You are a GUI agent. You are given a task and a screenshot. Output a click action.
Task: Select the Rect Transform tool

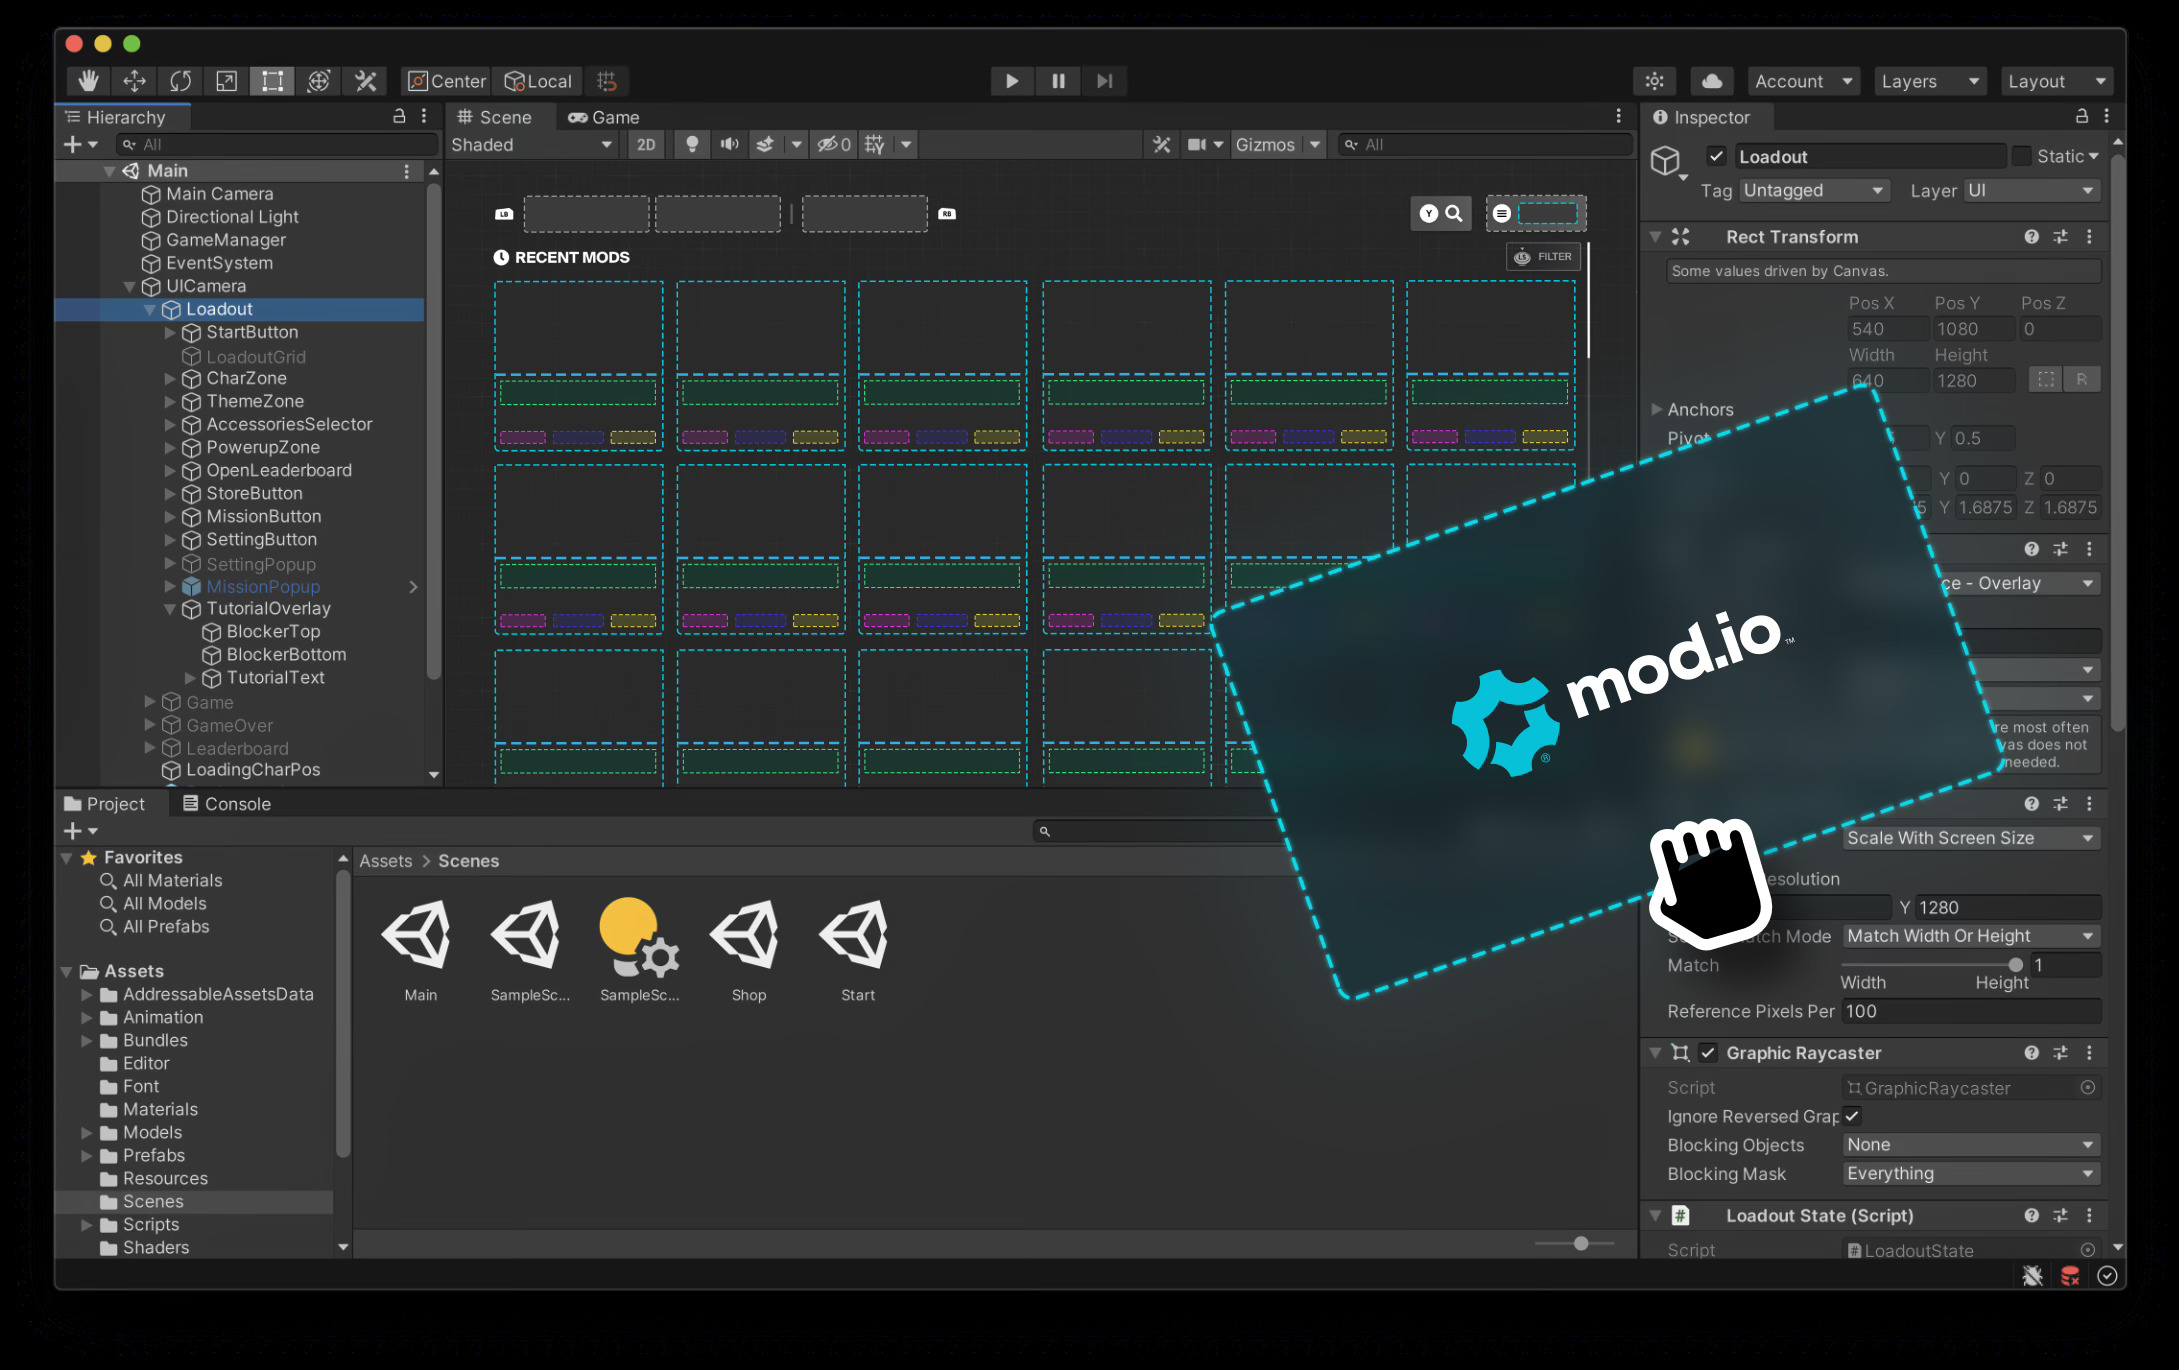point(272,81)
